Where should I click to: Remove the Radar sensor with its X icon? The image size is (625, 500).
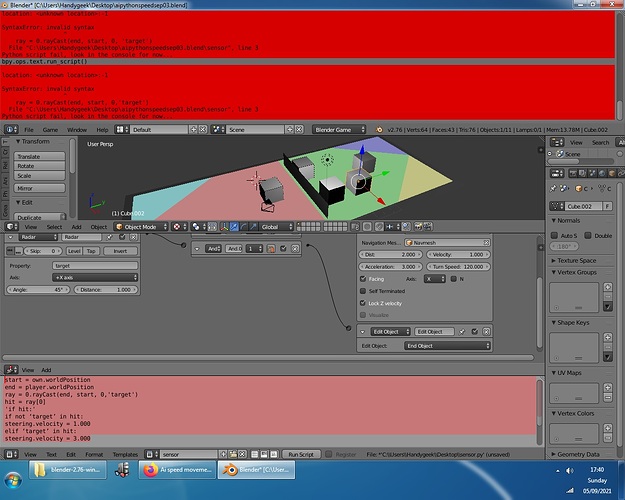coord(134,237)
